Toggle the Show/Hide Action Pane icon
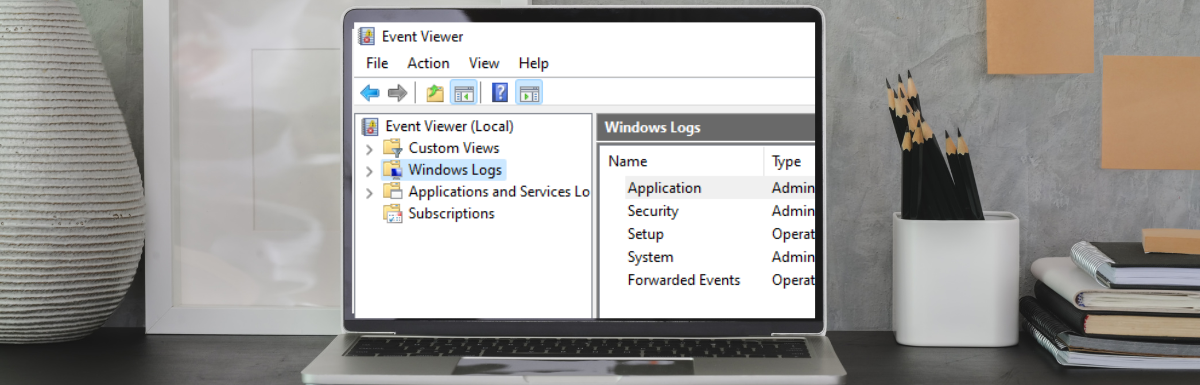This screenshot has width=1200, height=385. [x=529, y=93]
